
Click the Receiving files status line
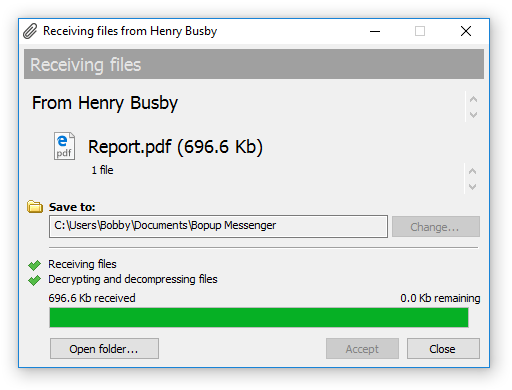tap(82, 264)
